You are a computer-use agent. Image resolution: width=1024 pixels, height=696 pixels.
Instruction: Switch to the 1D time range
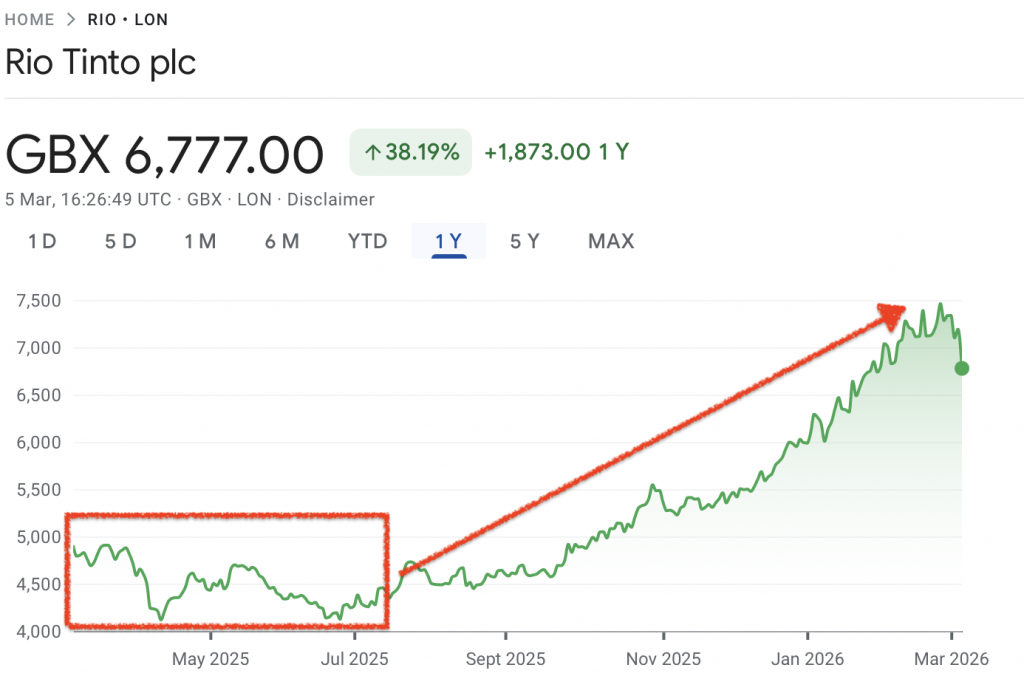42,241
